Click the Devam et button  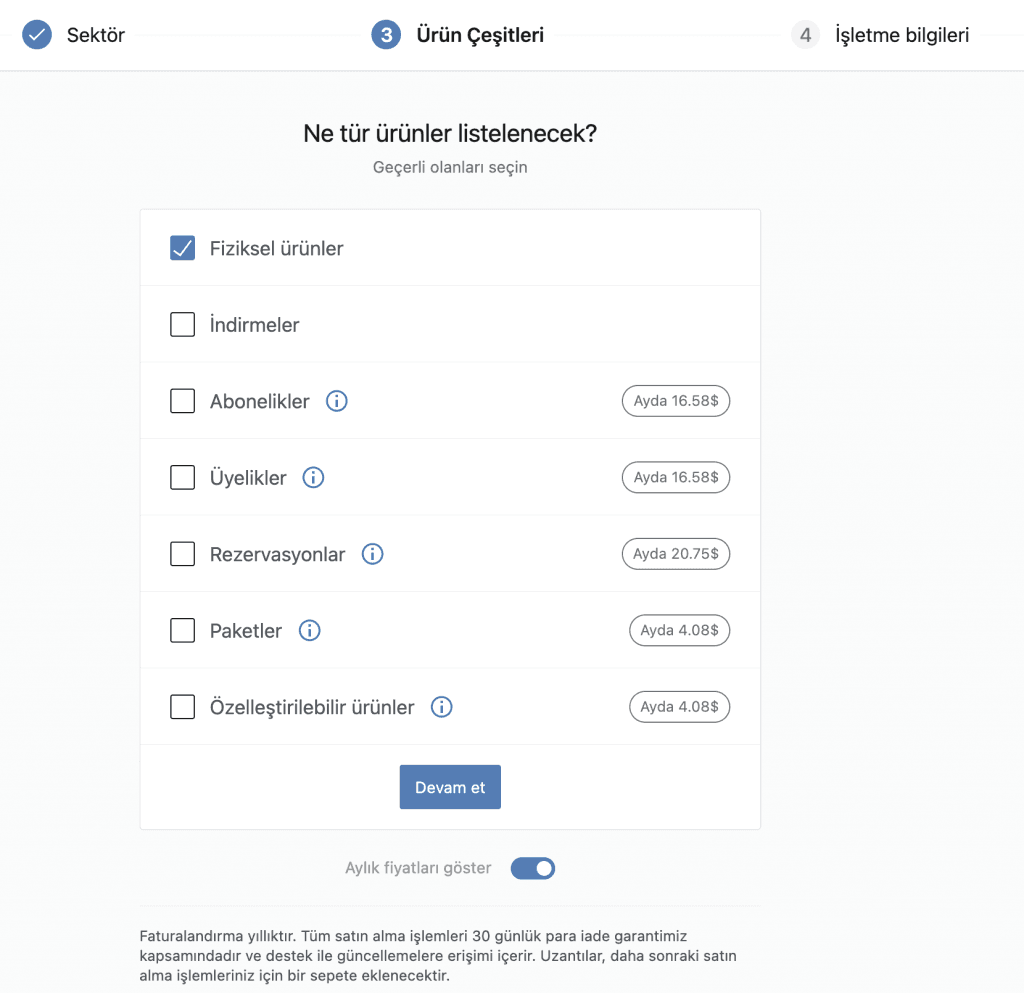450,787
